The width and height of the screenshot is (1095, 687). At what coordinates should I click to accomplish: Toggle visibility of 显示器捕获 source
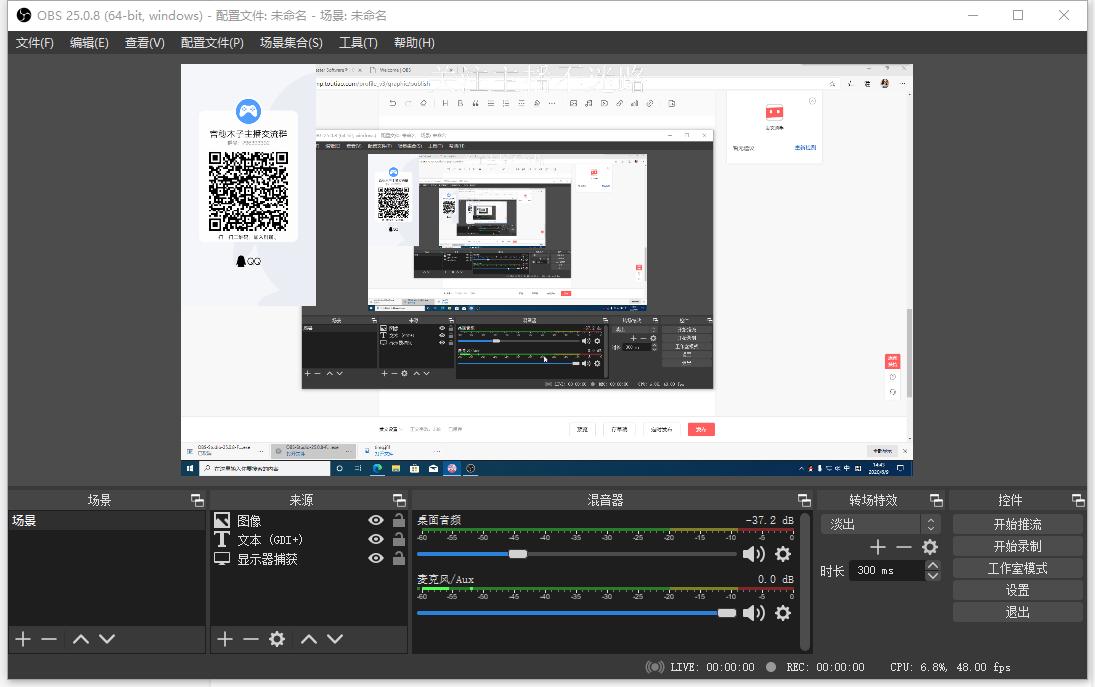(x=376, y=558)
